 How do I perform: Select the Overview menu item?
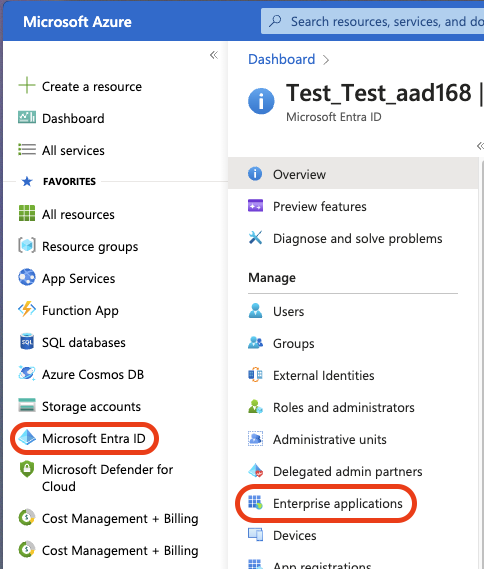353,174
